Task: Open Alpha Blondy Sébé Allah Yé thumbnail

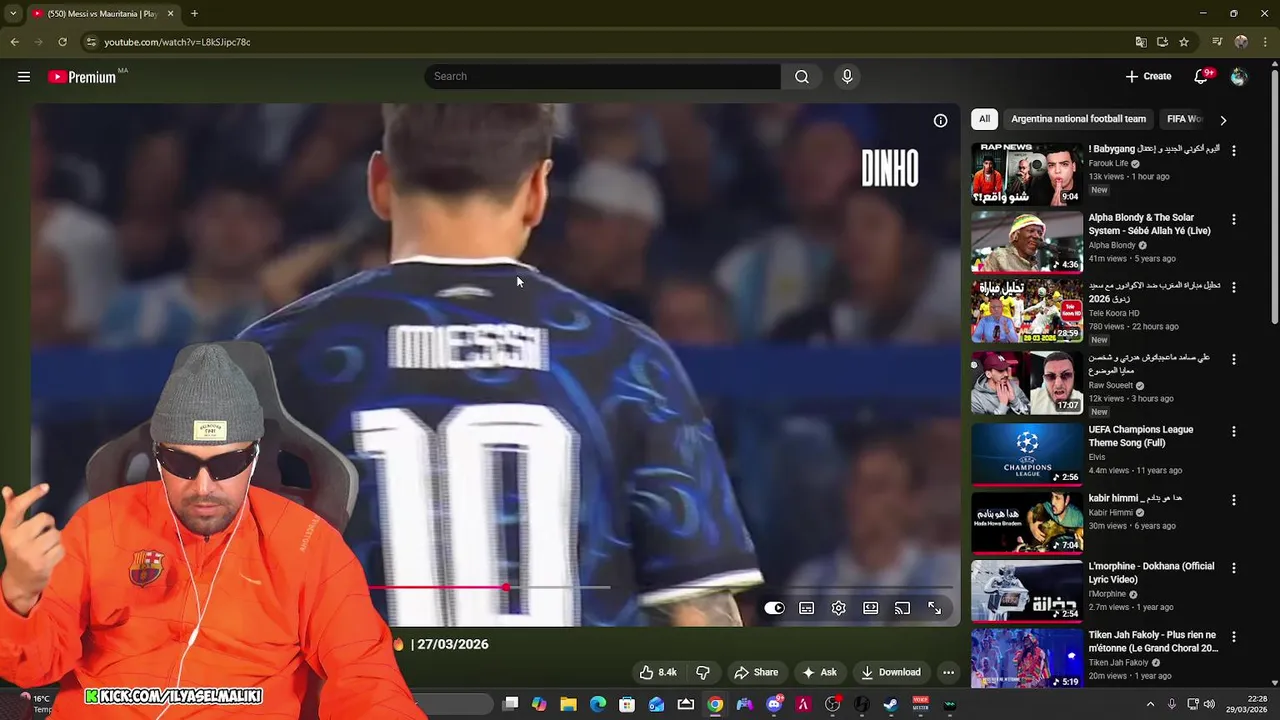Action: coord(1027,241)
